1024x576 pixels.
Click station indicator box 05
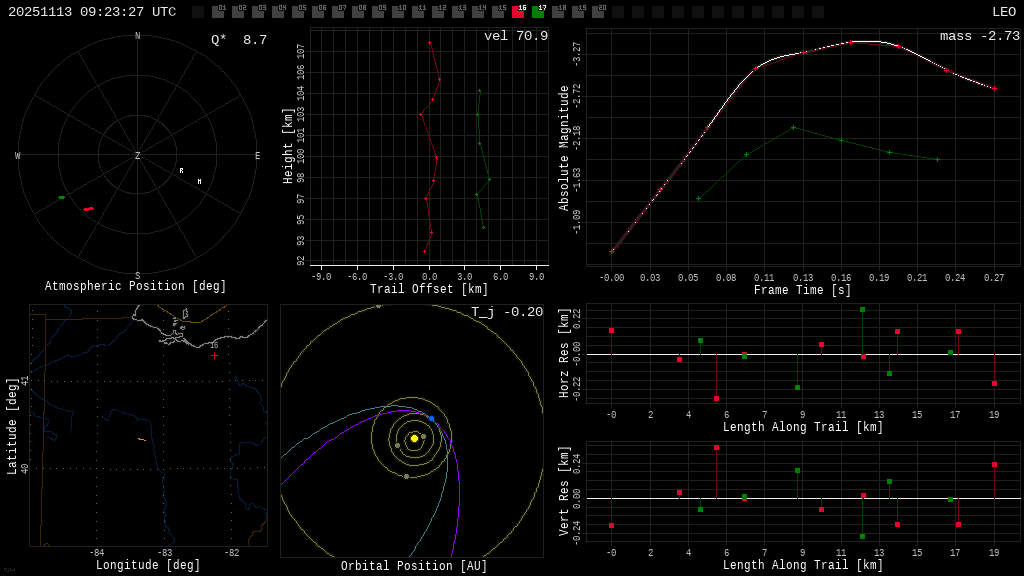click(298, 12)
